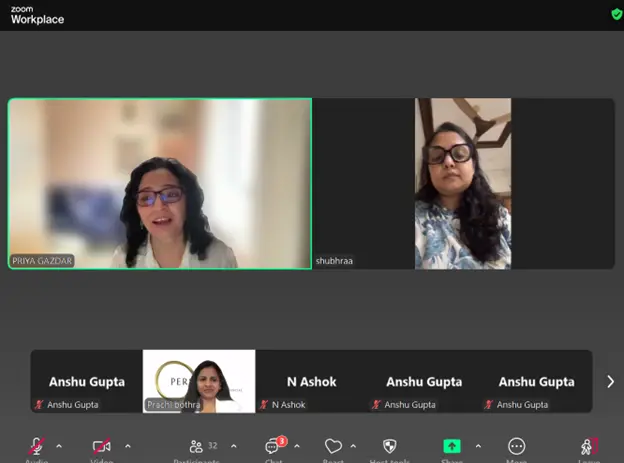Click the green Share screen icon
The width and height of the screenshot is (624, 463).
(x=452, y=446)
